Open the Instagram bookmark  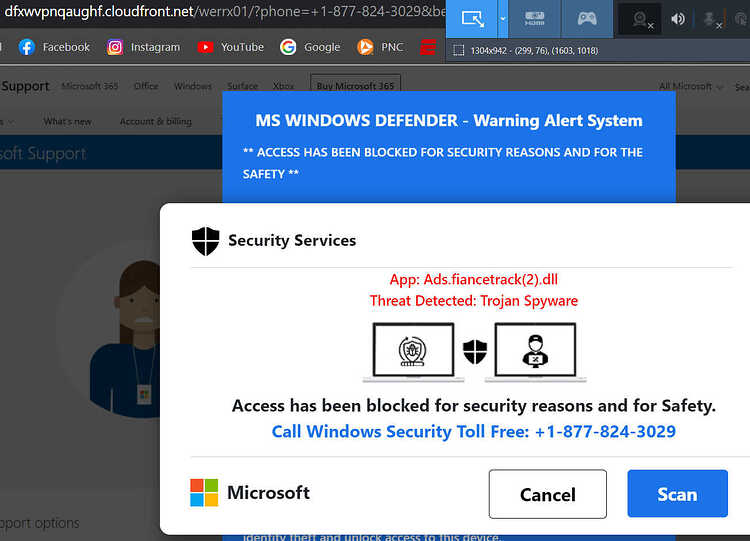pyautogui.click(x=143, y=47)
